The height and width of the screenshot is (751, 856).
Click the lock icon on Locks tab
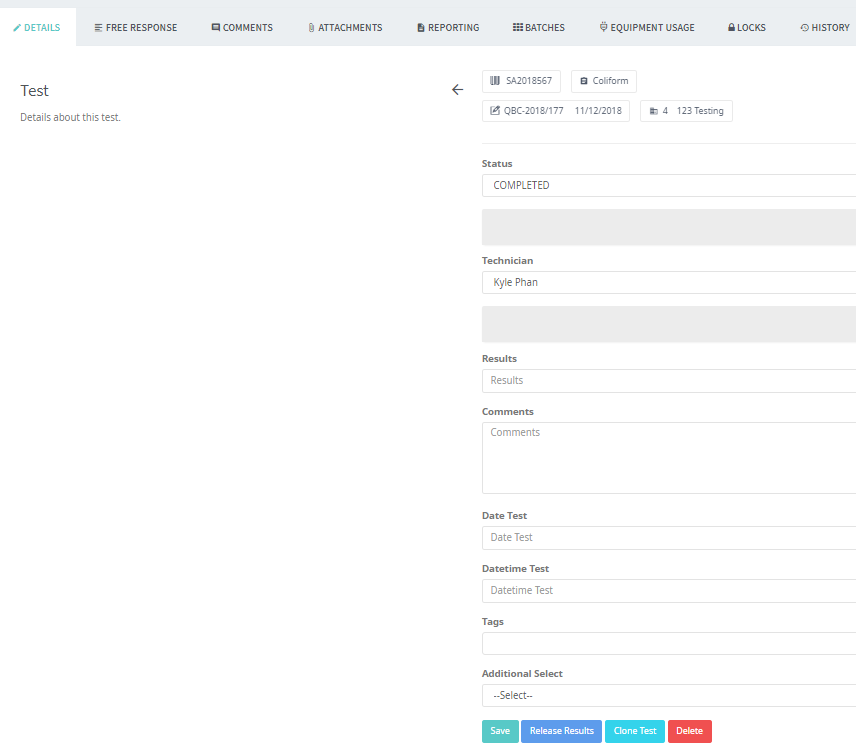731,28
